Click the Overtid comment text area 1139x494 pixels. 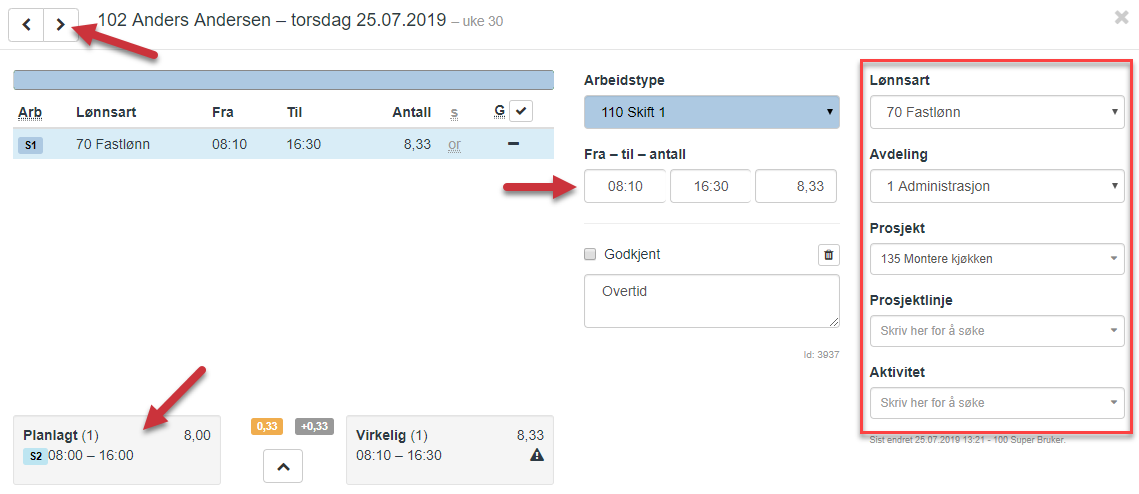coord(712,301)
